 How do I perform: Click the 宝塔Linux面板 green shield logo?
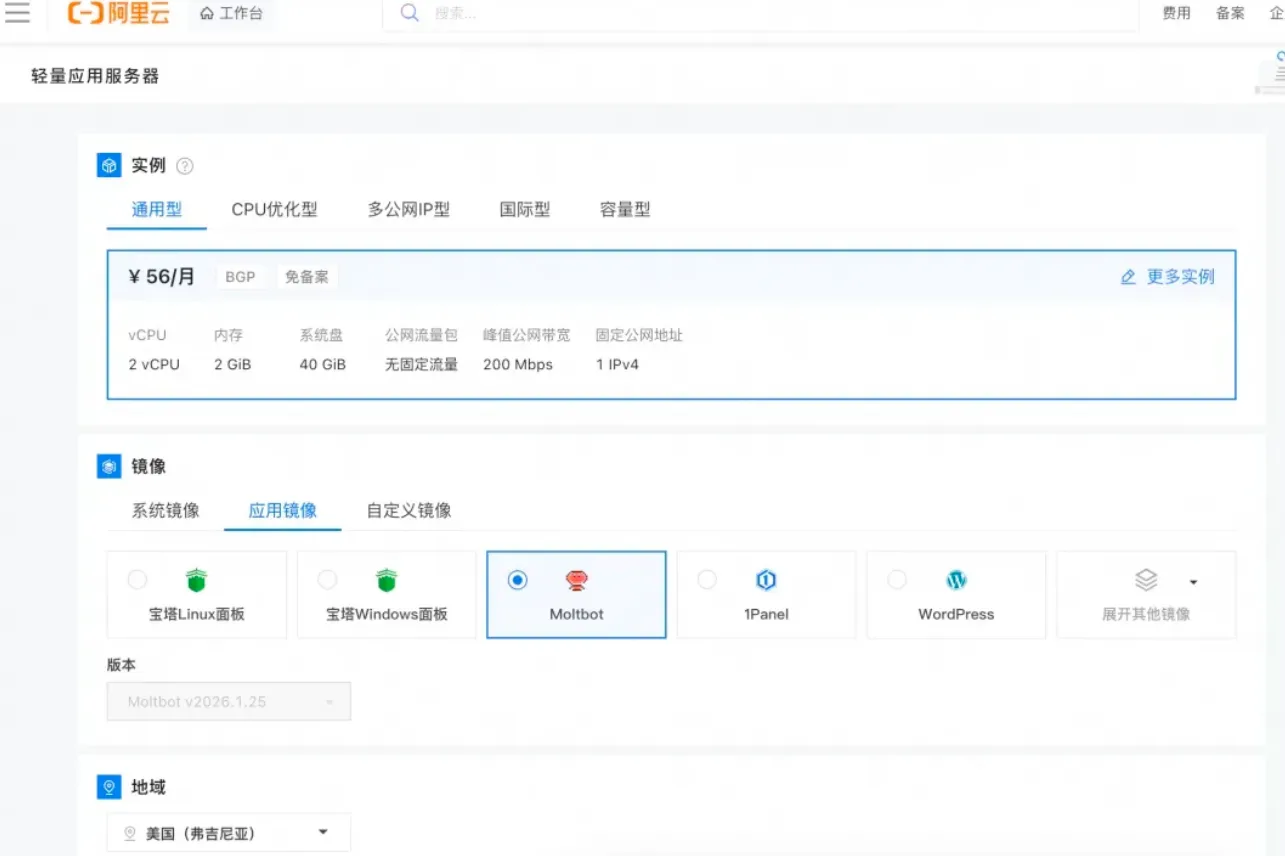[x=196, y=580]
